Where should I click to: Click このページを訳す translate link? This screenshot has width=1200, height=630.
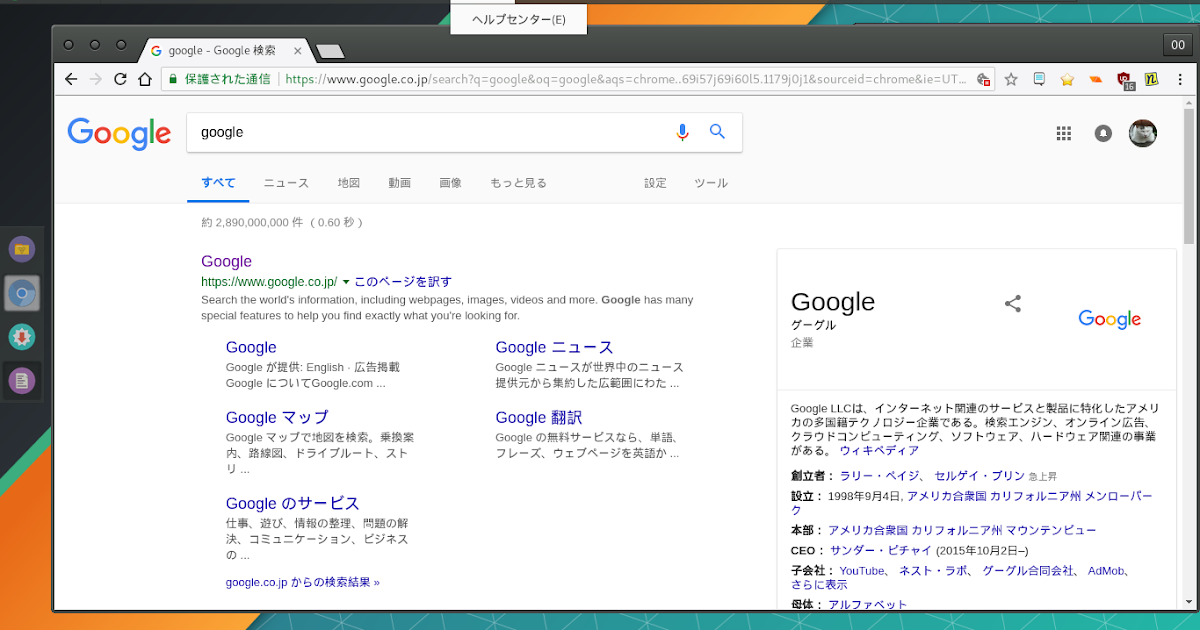click(403, 282)
